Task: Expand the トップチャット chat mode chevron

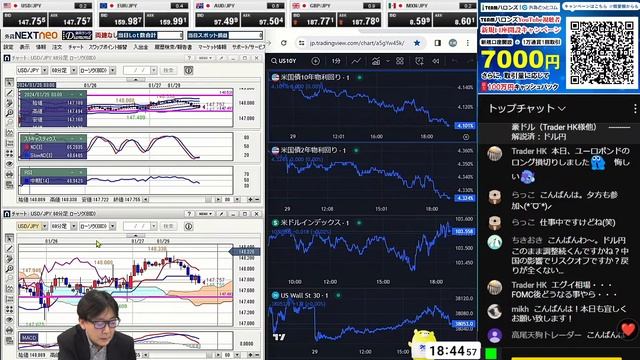Action: click(562, 109)
